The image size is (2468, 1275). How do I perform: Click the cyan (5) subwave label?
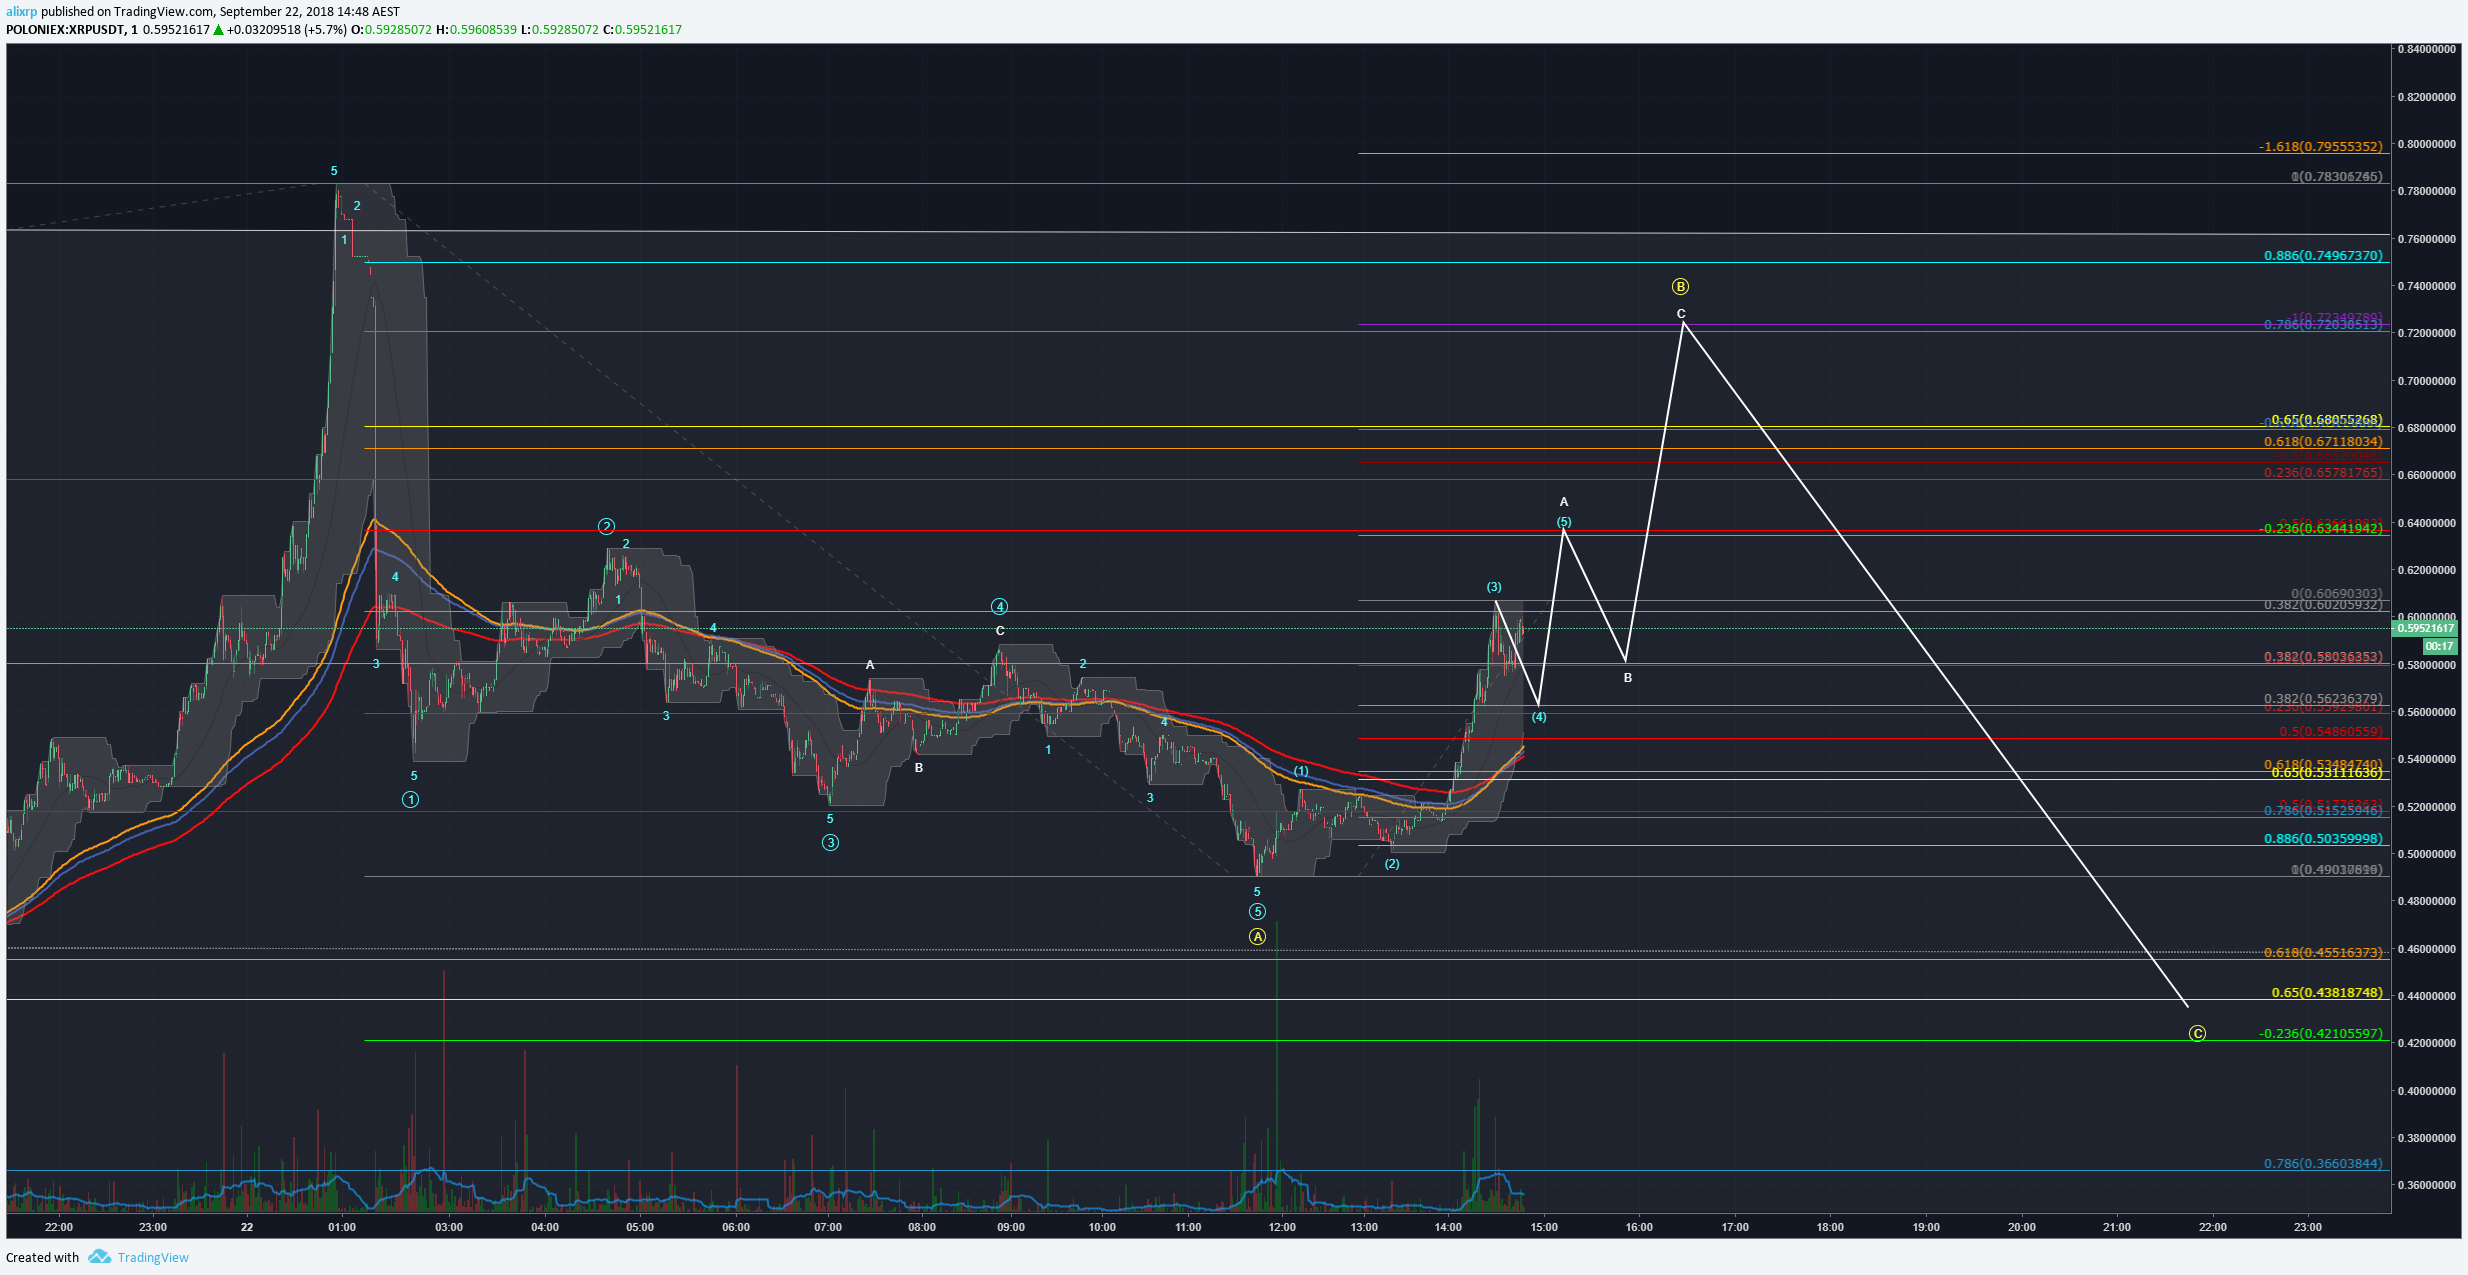coord(1564,522)
